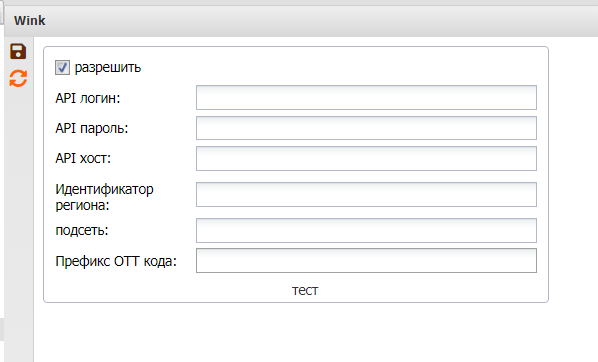The height and width of the screenshot is (362, 598).
Task: Click the разрешить checkbox label text
Action: click(x=108, y=68)
